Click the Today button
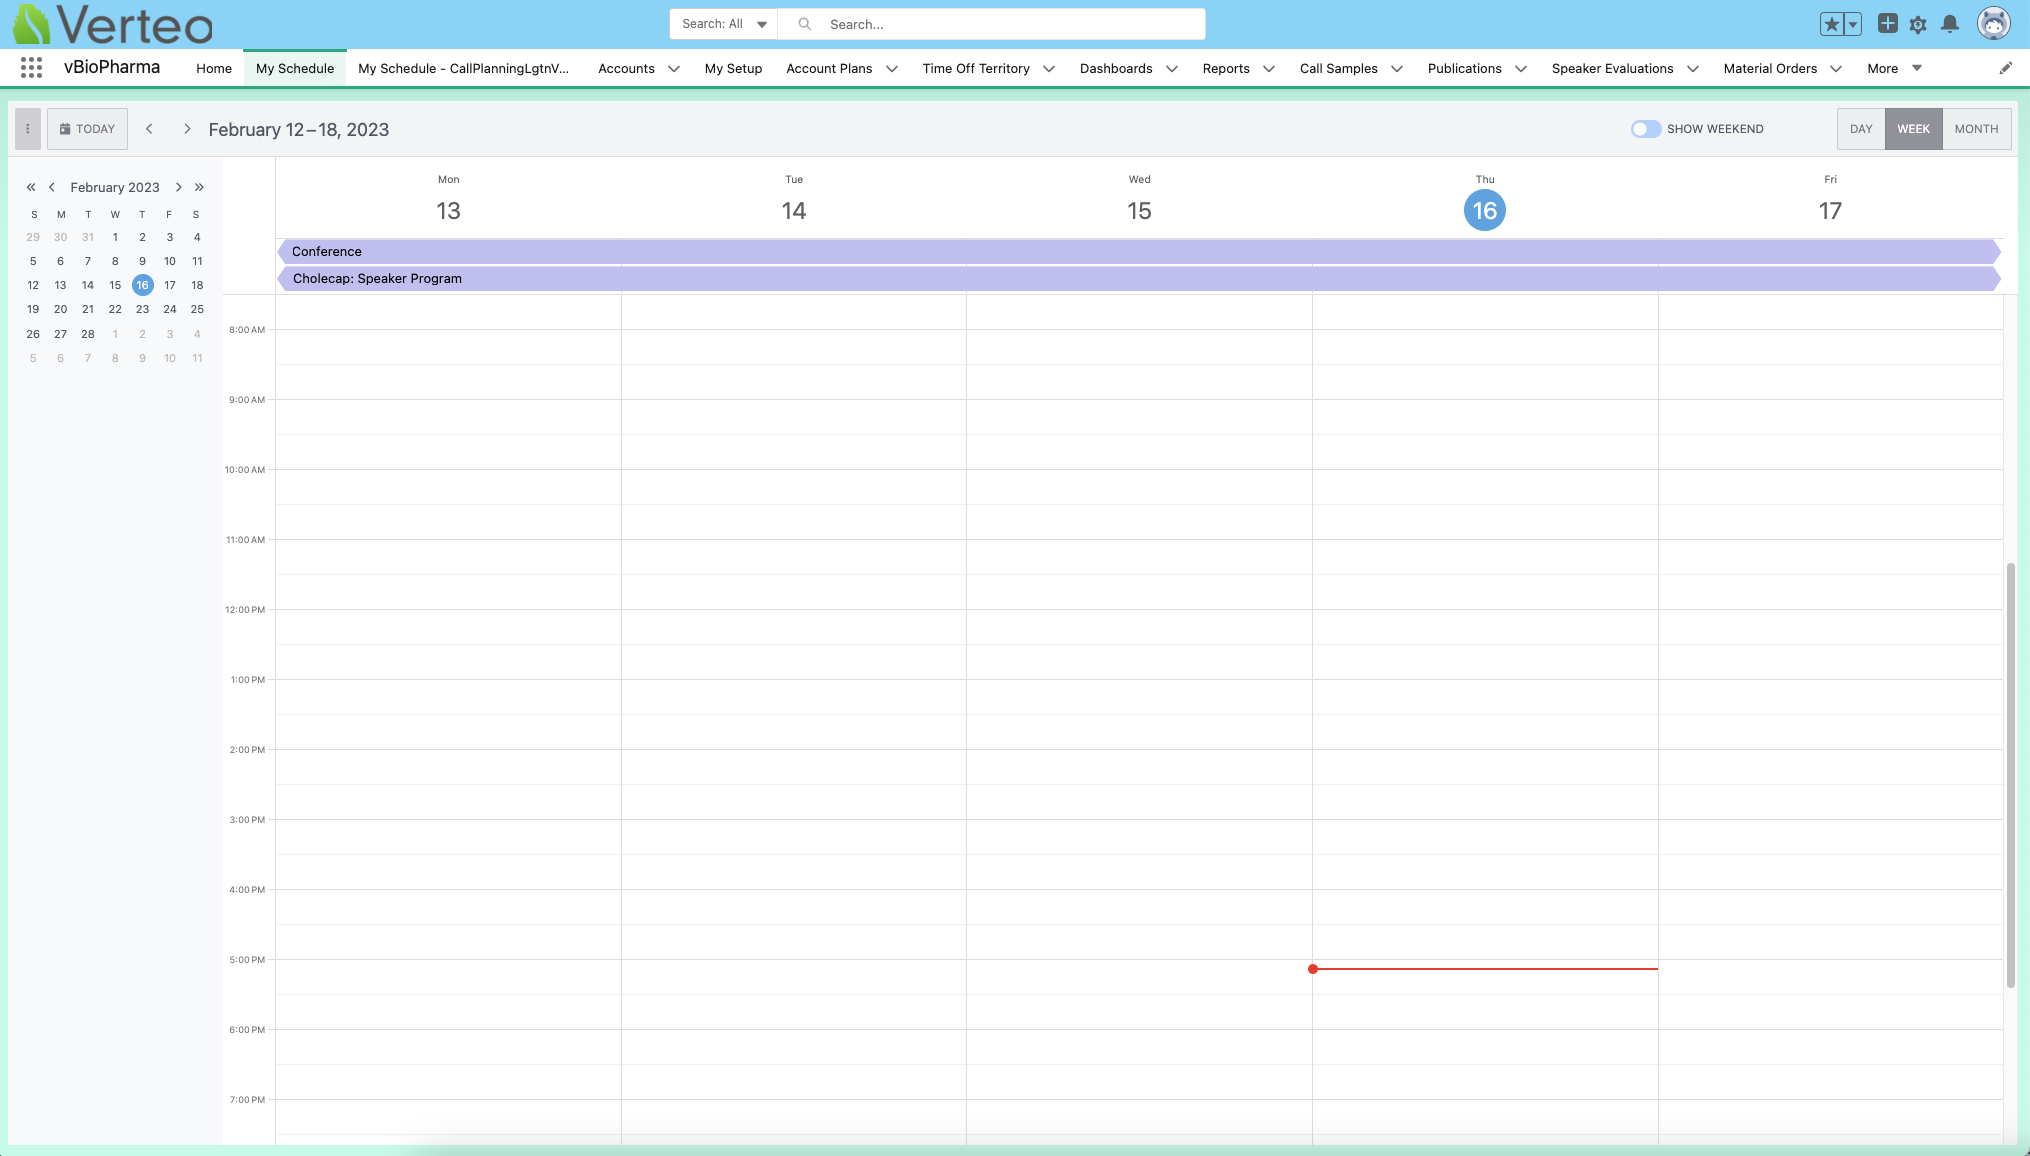The height and width of the screenshot is (1156, 2030). coord(87,129)
